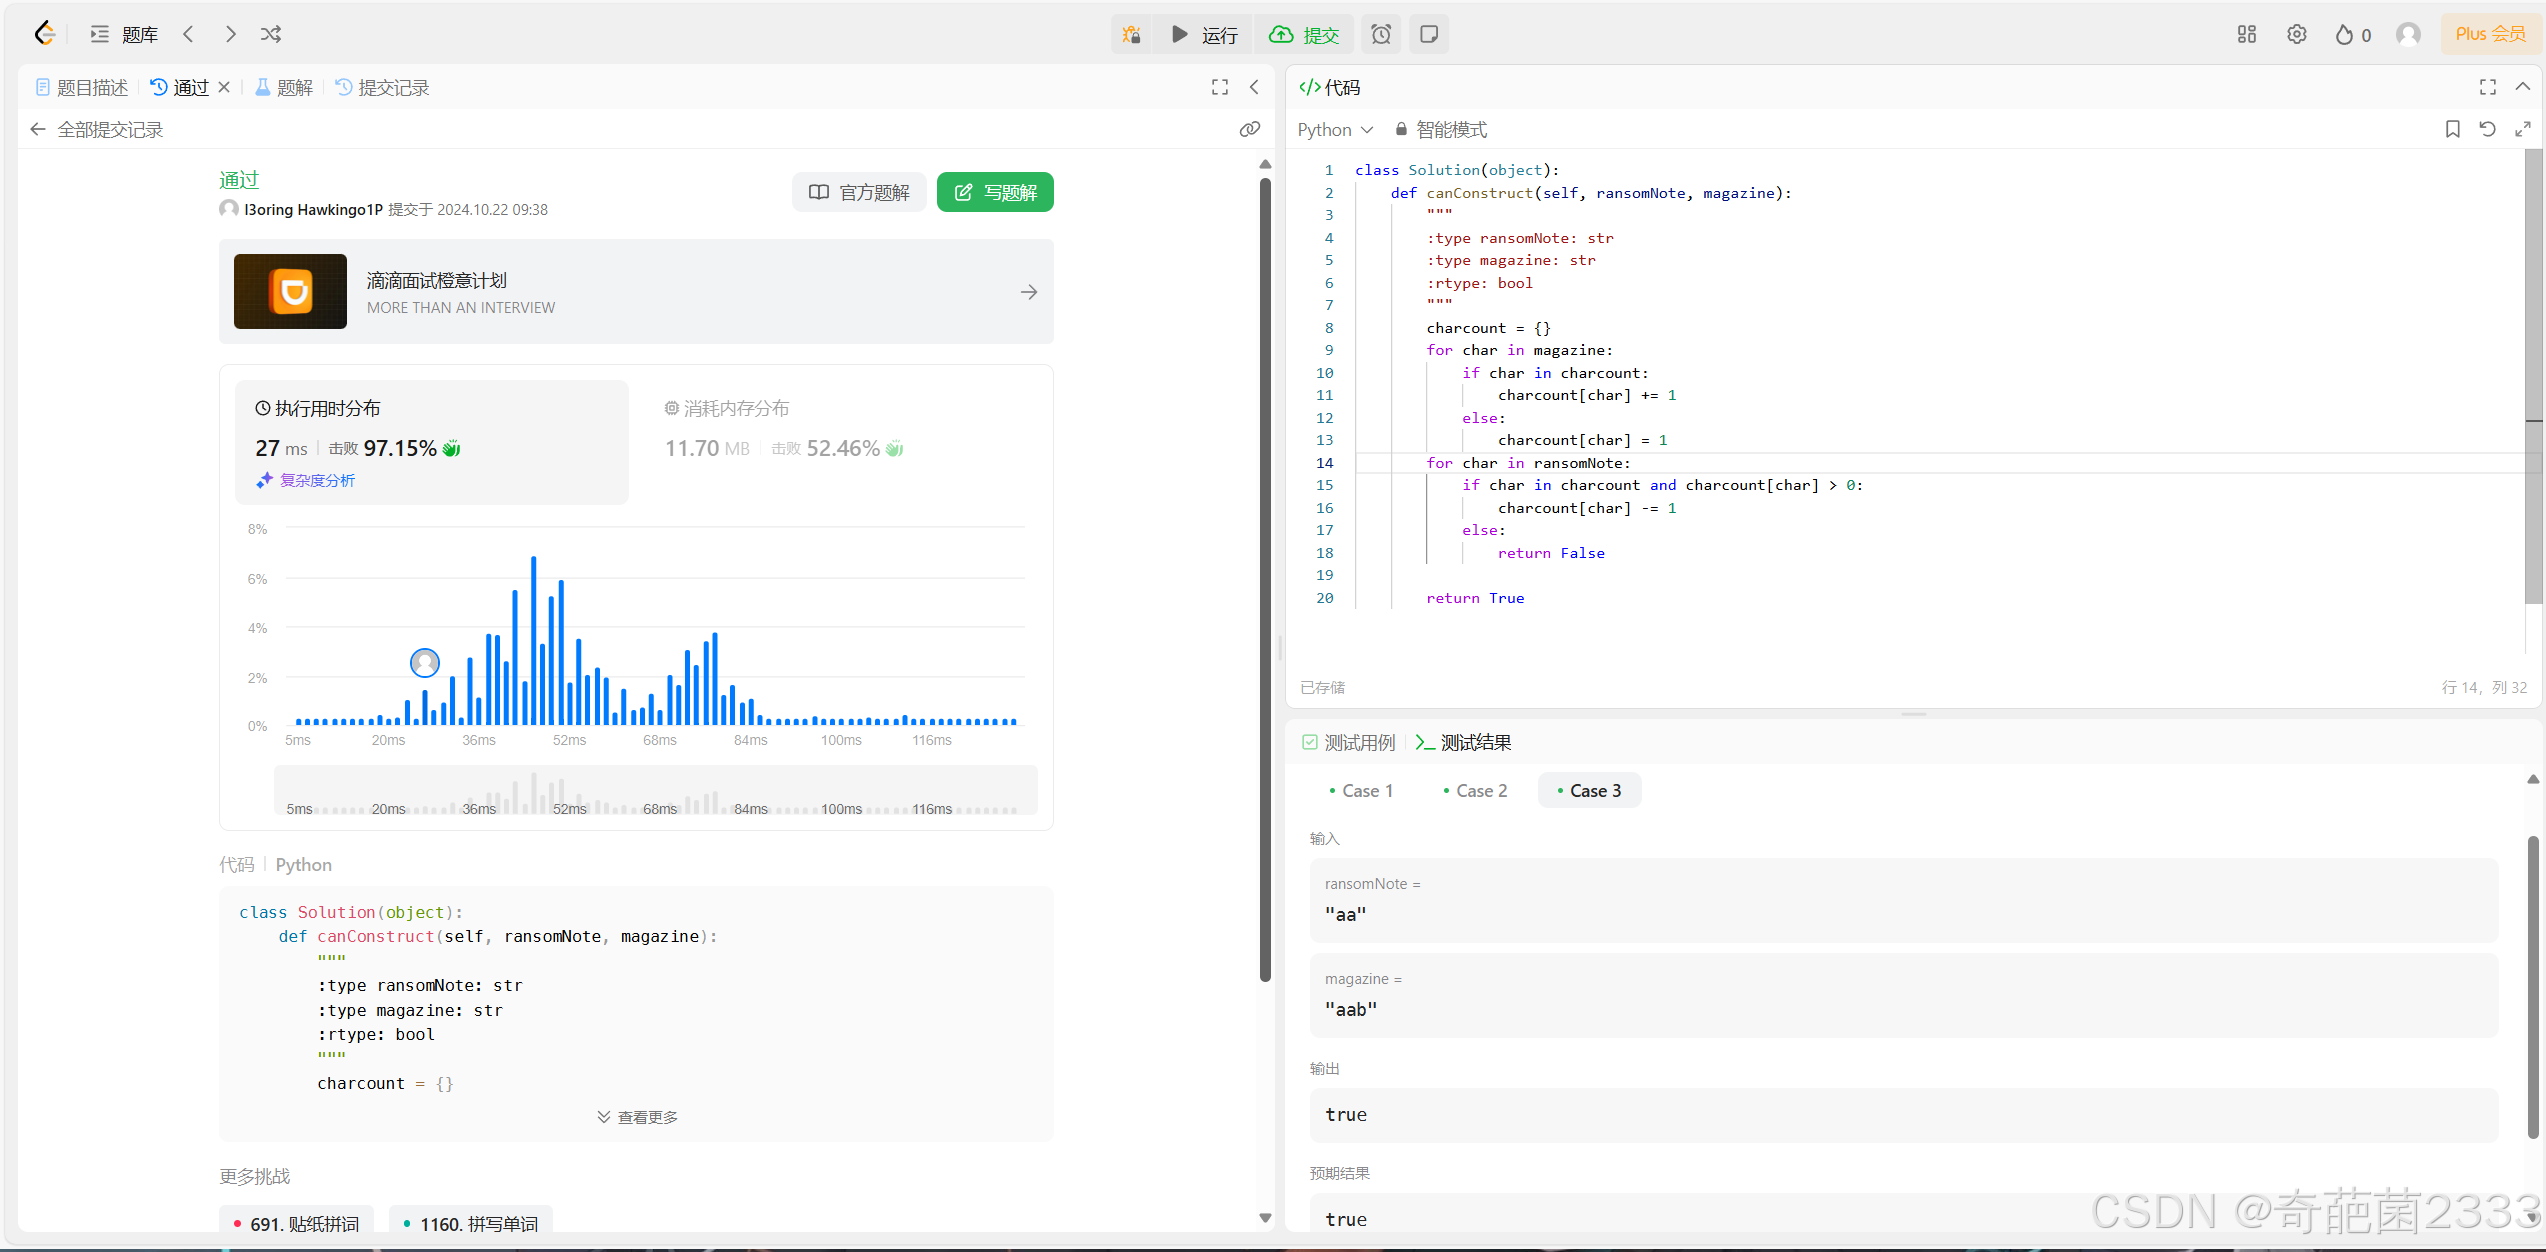Viewport: 2546px width, 1252px height.
Task: Collapse the code panel chevron
Action: click(2522, 87)
